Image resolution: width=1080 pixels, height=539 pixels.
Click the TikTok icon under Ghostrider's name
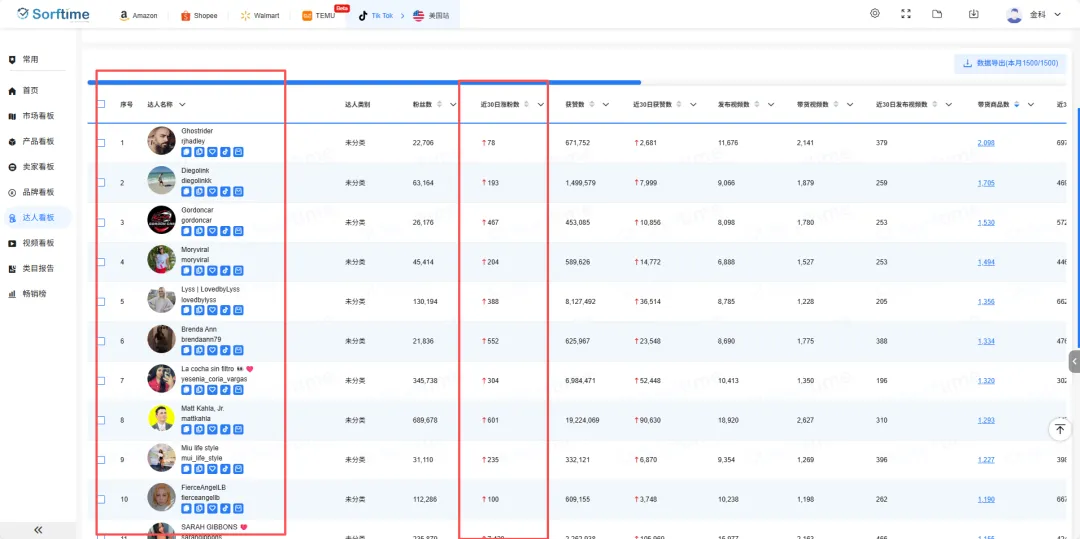click(225, 152)
